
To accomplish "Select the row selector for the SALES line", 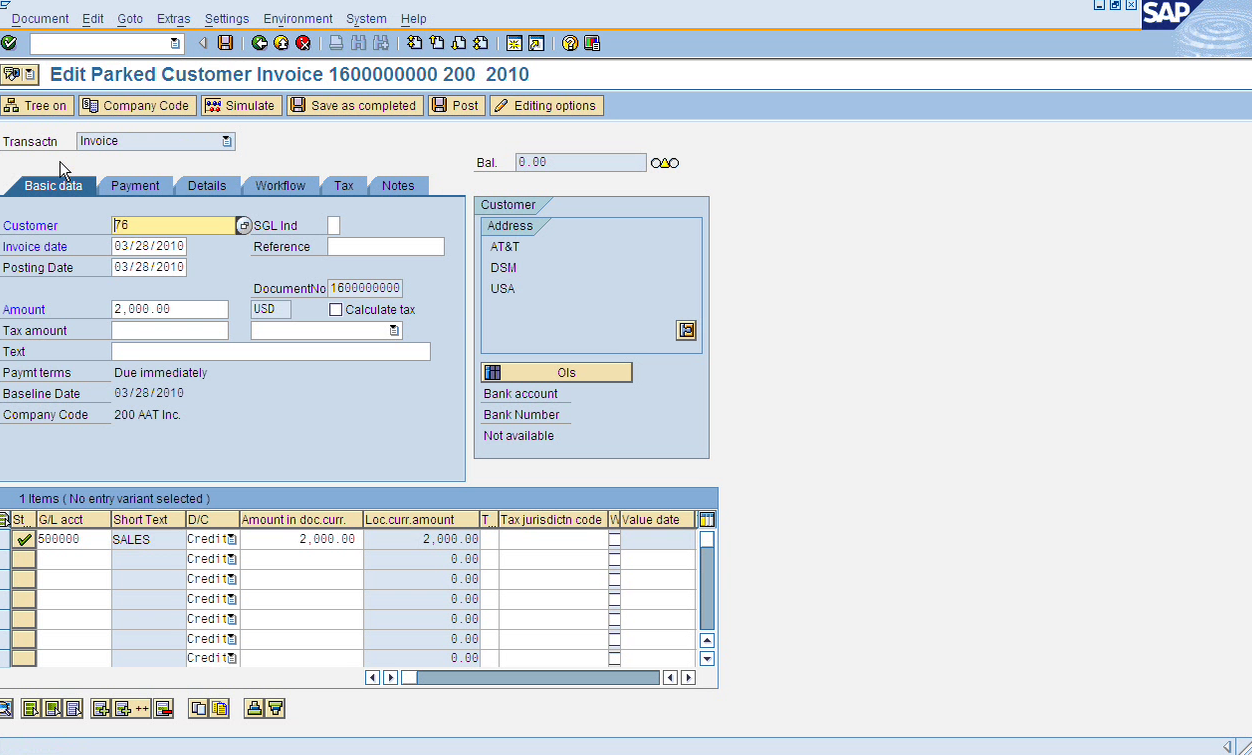I will coord(5,539).
